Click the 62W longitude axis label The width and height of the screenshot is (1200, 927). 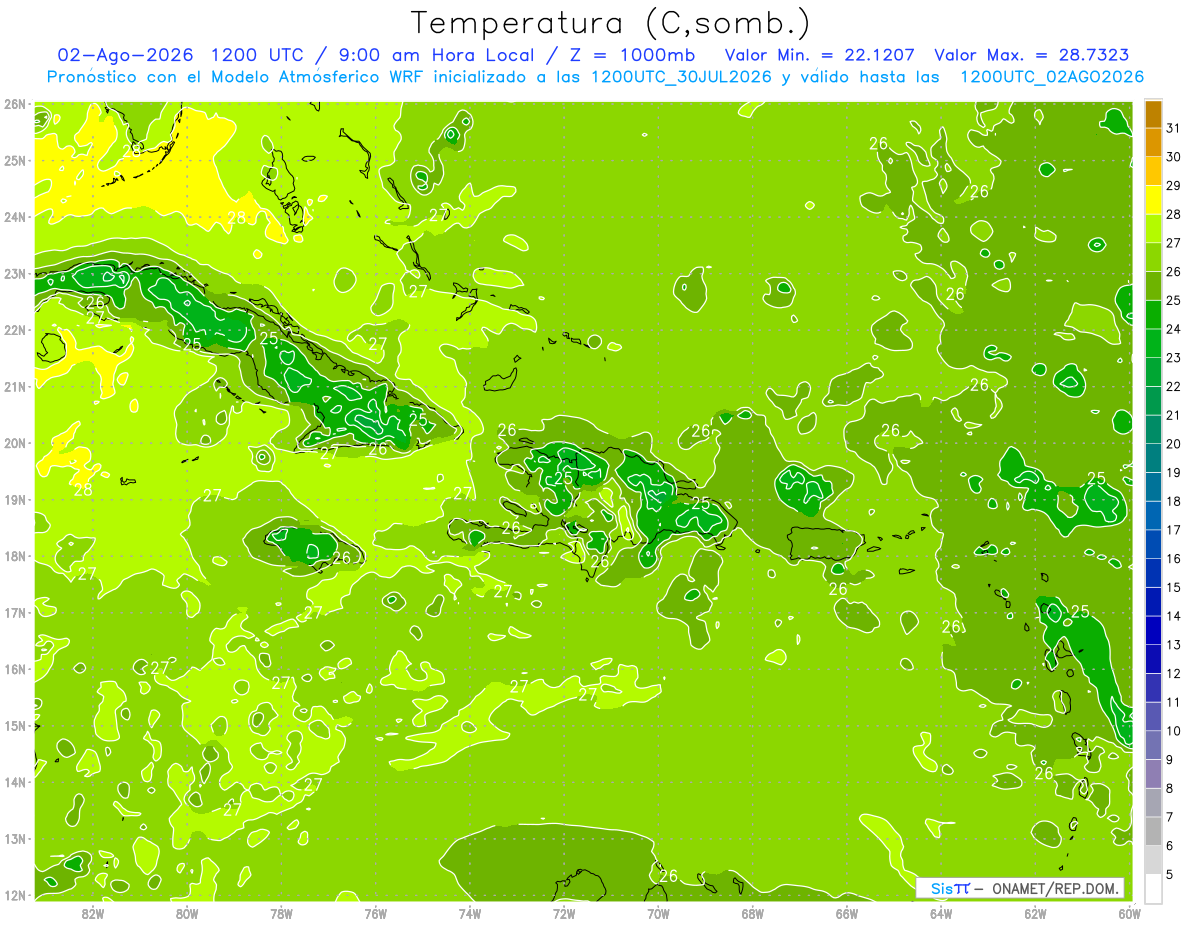coord(1035,913)
